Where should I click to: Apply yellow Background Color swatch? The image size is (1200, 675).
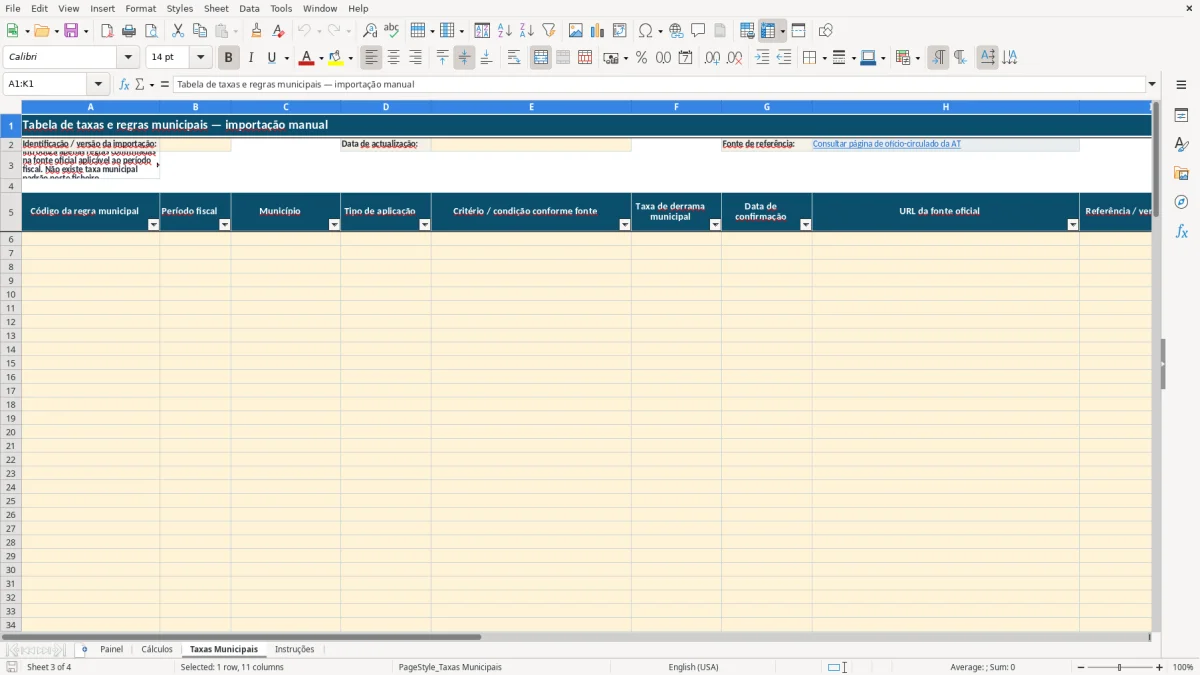[336, 58]
